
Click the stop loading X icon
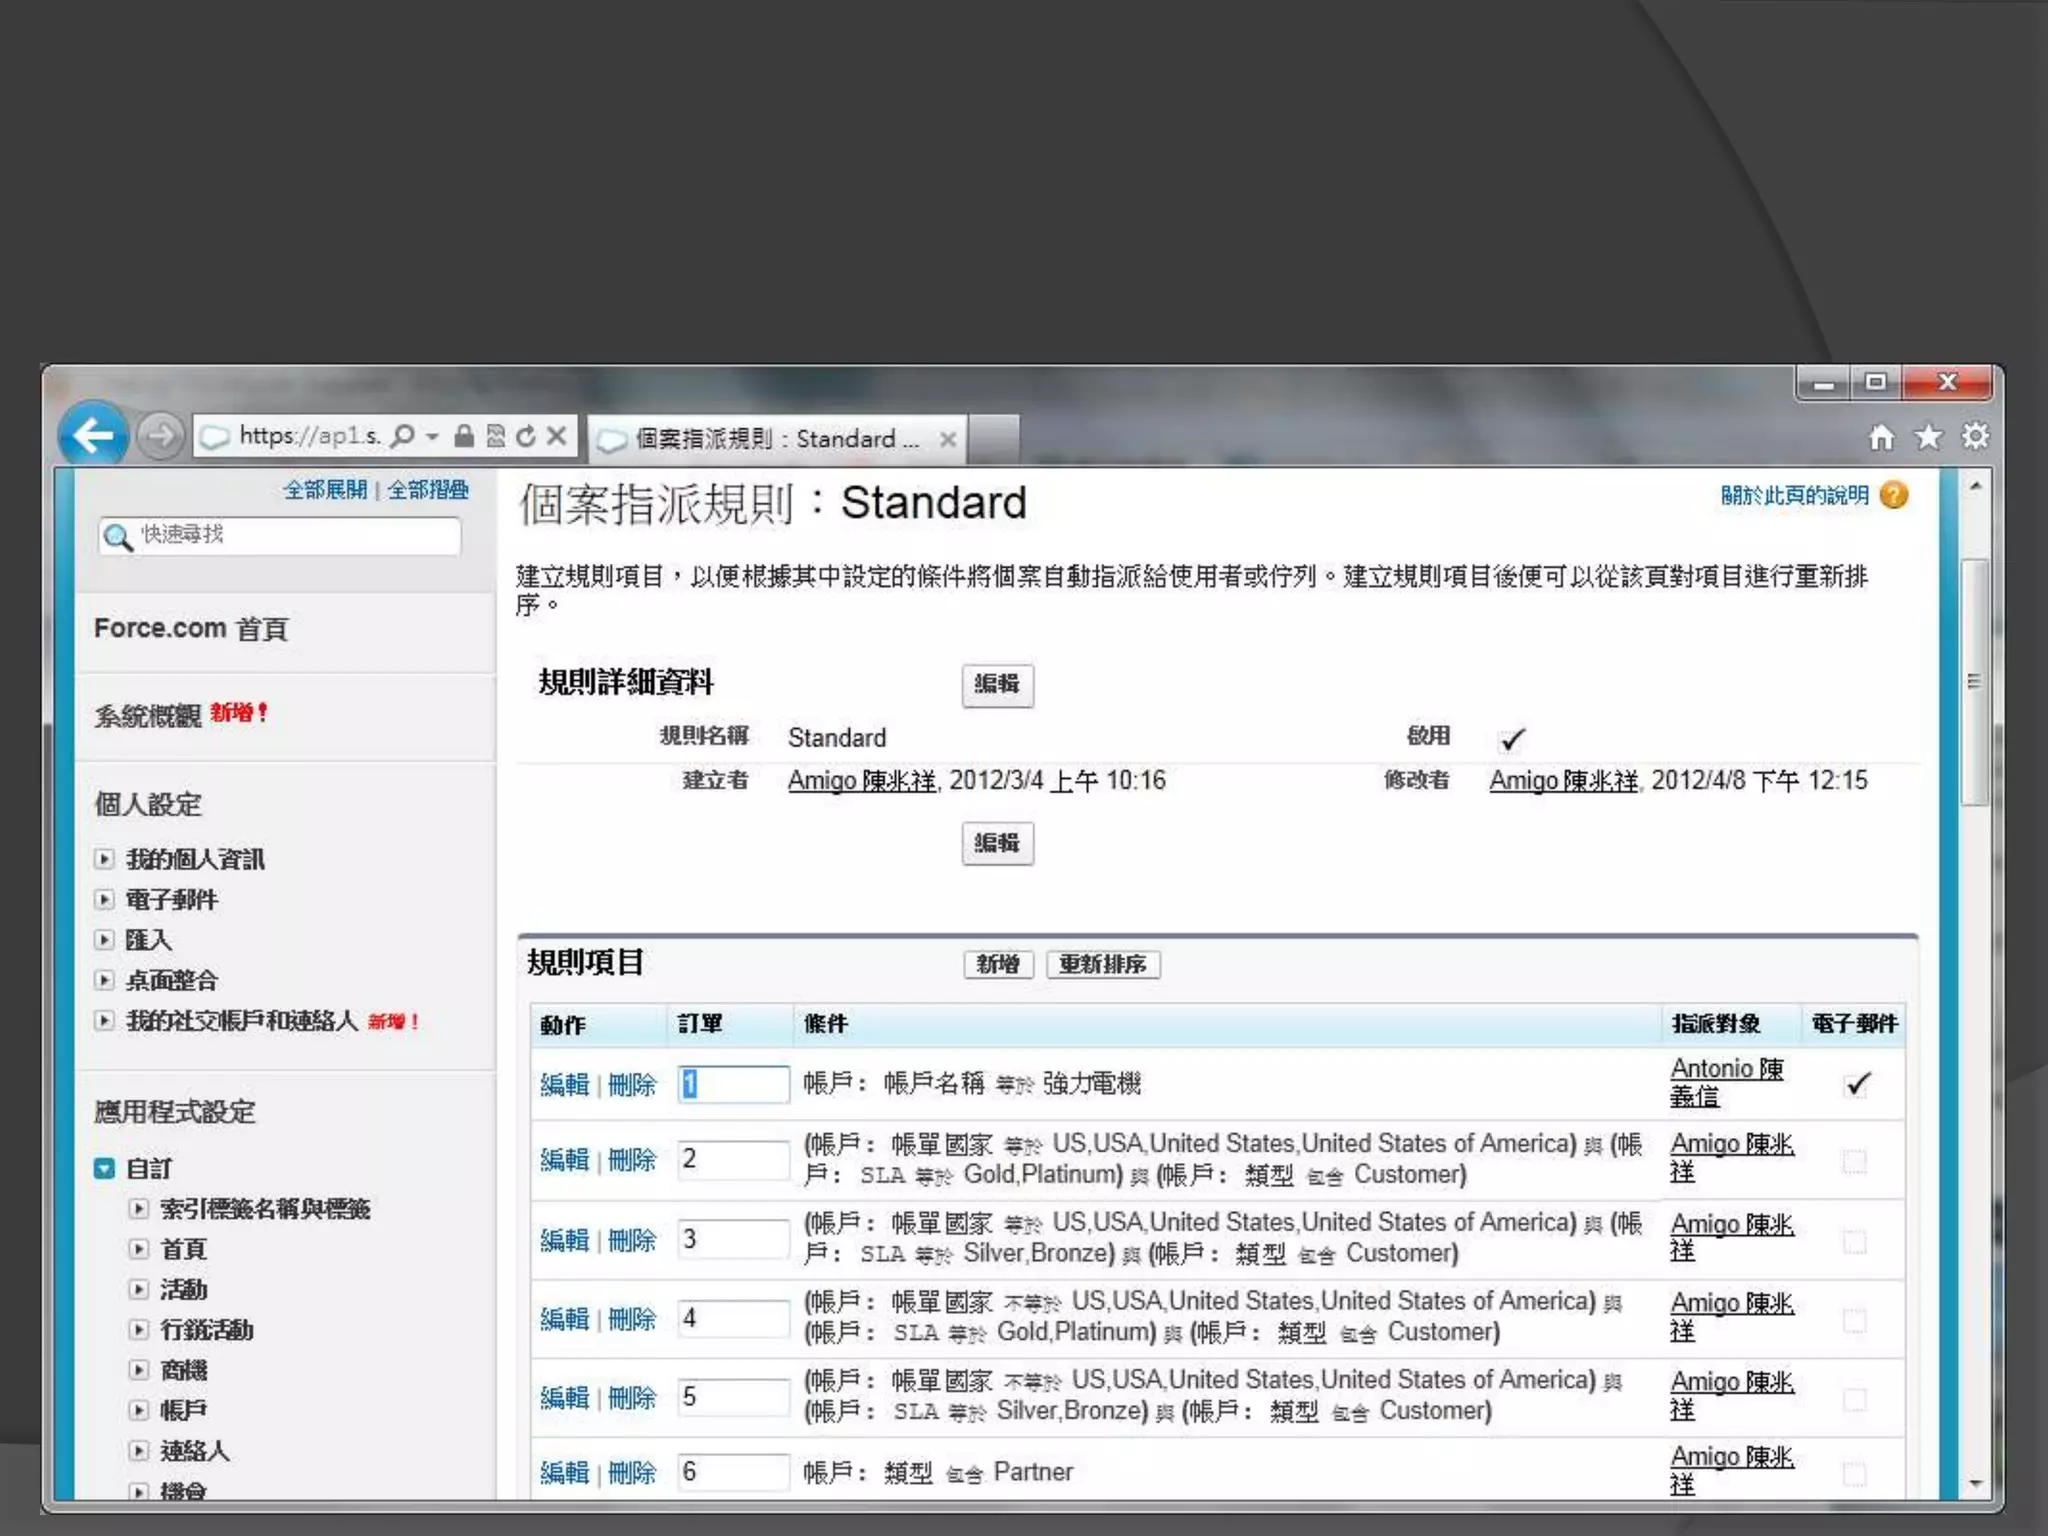pos(557,436)
